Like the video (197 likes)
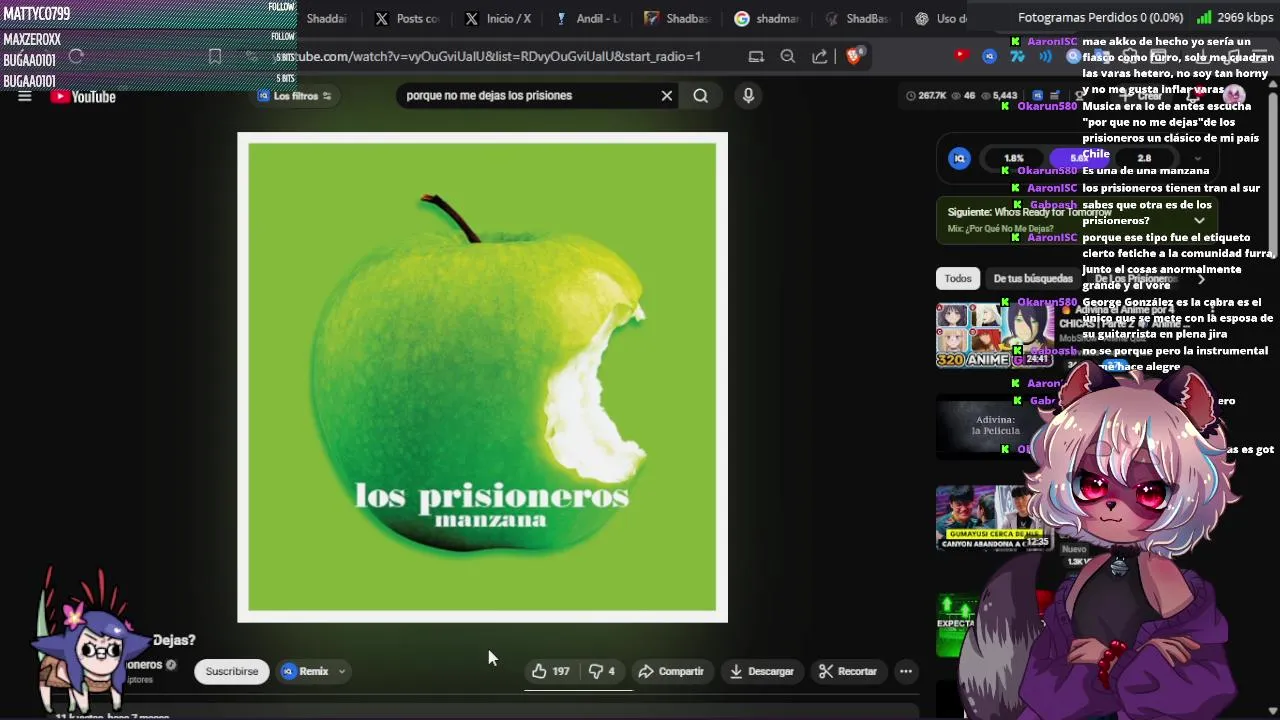1280x720 pixels. click(551, 671)
